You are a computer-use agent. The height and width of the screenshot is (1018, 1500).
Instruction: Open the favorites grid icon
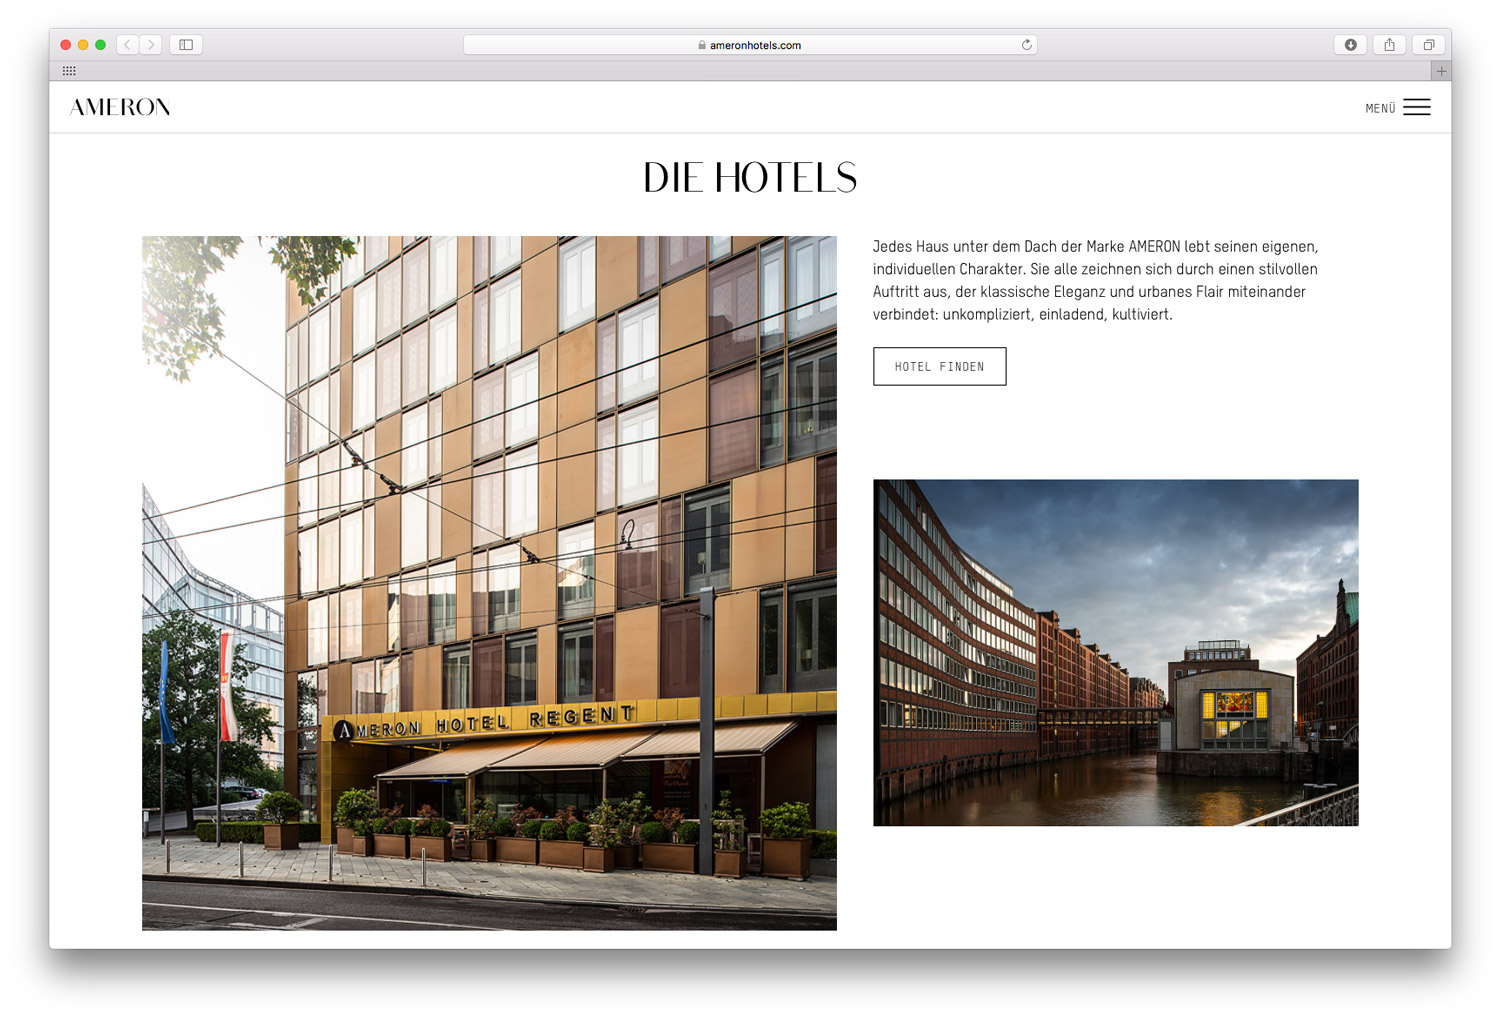coord(69,71)
